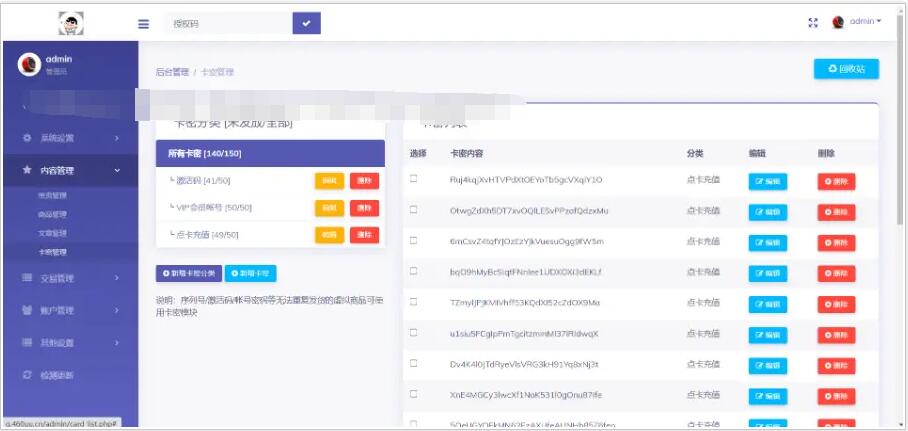Delete the card starting with XnE4
Image resolution: width=908 pixels, height=431 pixels.
coord(836,396)
